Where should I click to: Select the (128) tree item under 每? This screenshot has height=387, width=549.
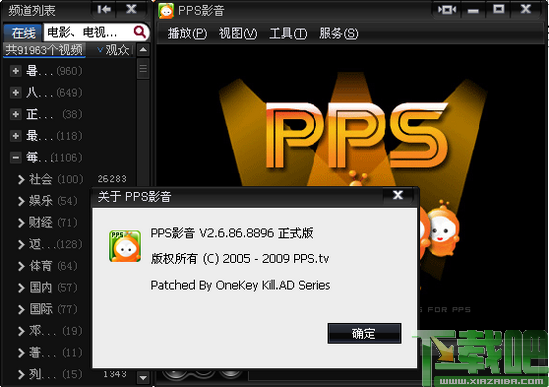[x=55, y=244]
